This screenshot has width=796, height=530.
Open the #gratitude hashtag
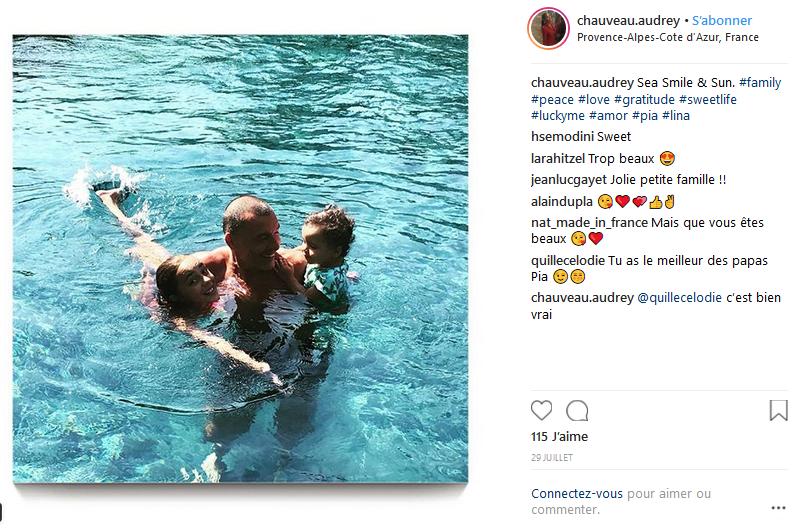(644, 99)
